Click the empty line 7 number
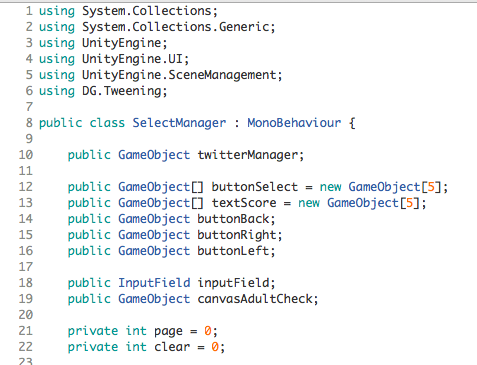Viewport: 477px width, 365px height. point(29,107)
